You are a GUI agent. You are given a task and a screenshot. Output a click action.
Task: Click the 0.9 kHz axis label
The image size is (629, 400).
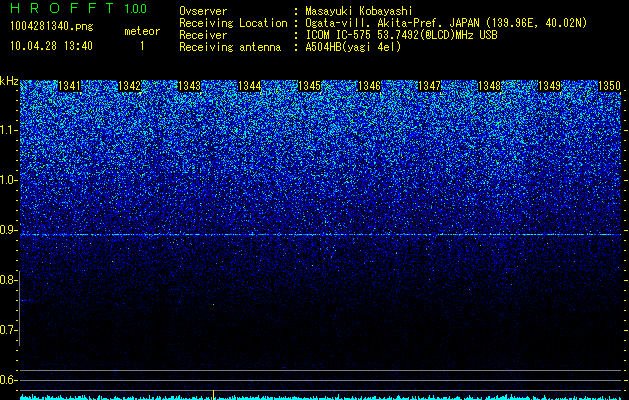coord(8,230)
